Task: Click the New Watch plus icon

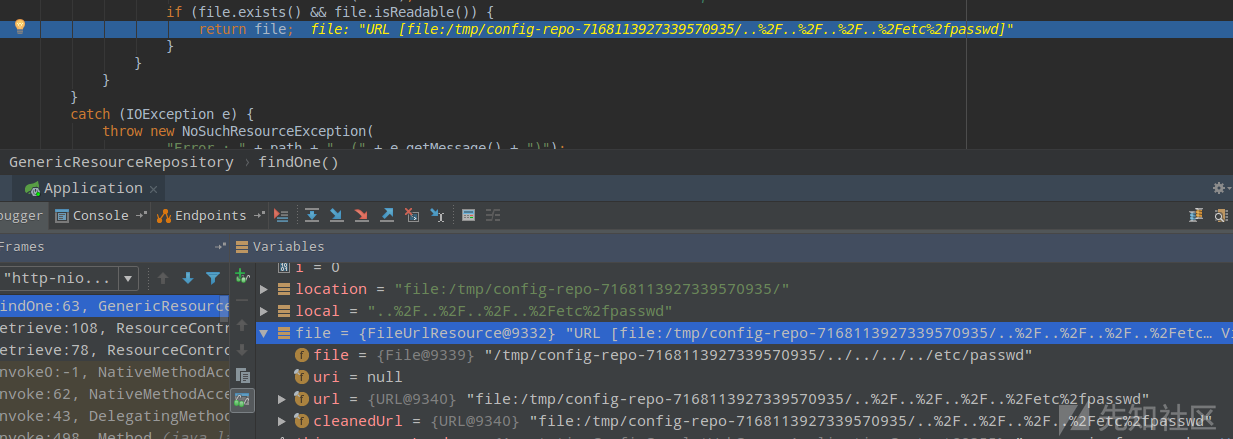Action: (x=241, y=275)
